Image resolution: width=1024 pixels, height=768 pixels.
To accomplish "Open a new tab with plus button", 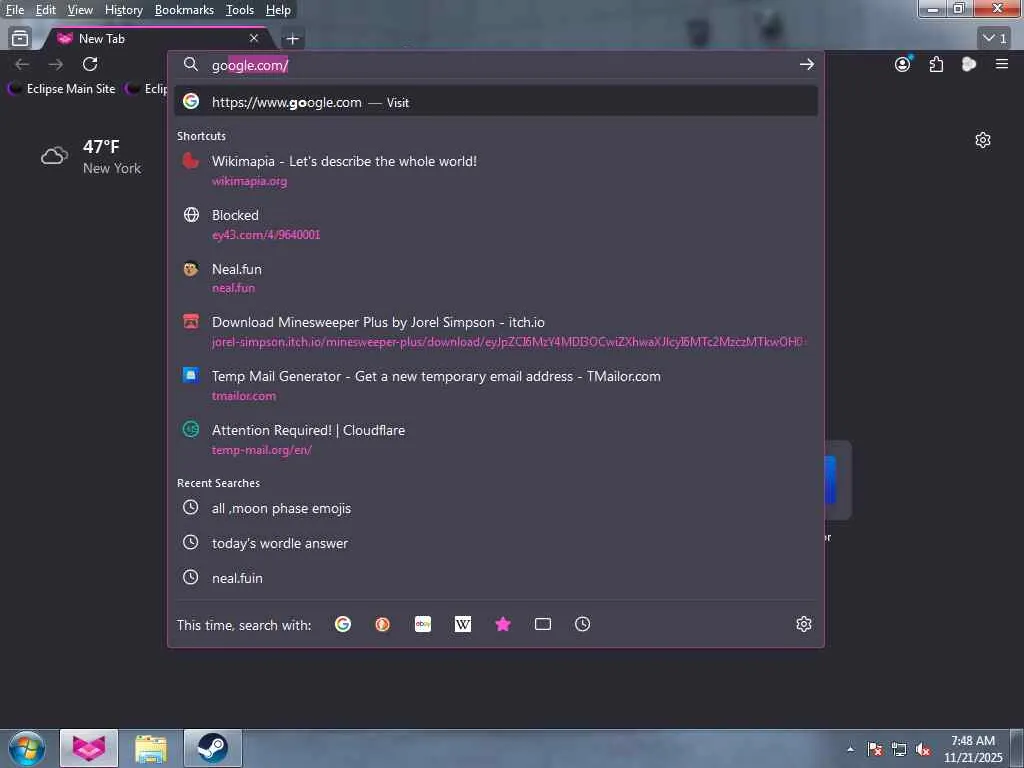I will point(293,39).
